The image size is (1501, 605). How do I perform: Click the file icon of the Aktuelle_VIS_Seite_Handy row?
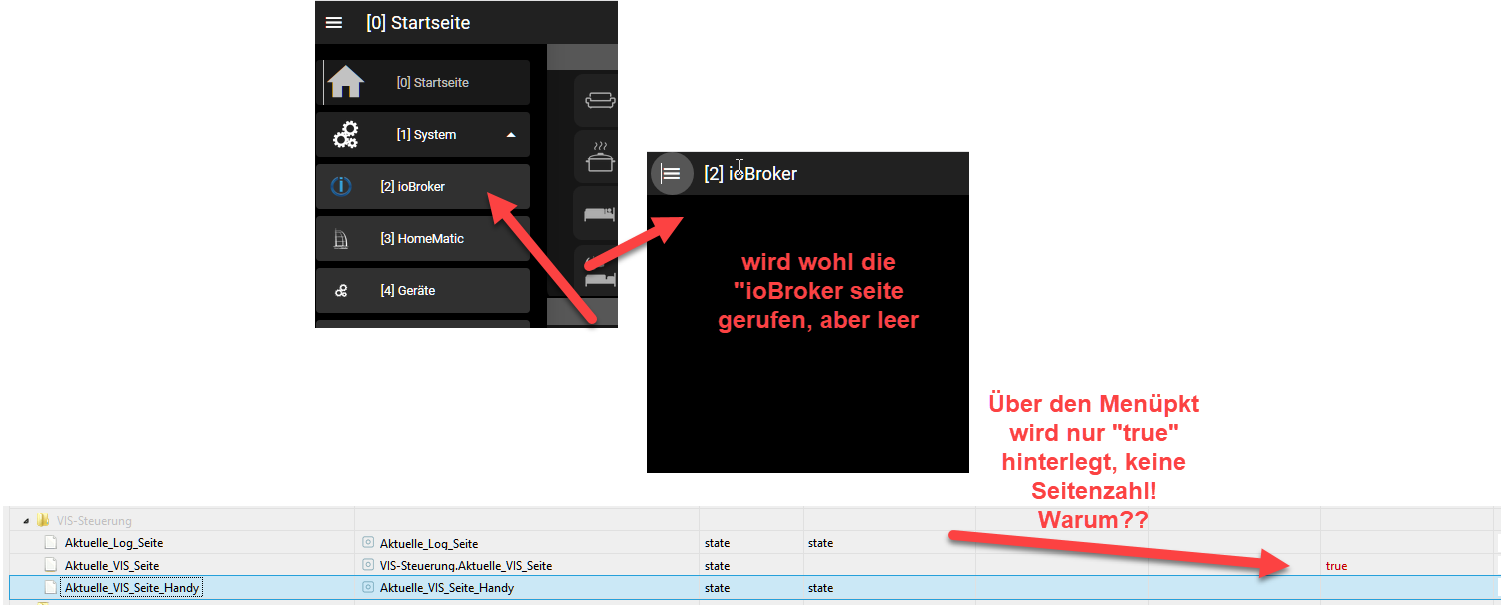(x=50, y=588)
